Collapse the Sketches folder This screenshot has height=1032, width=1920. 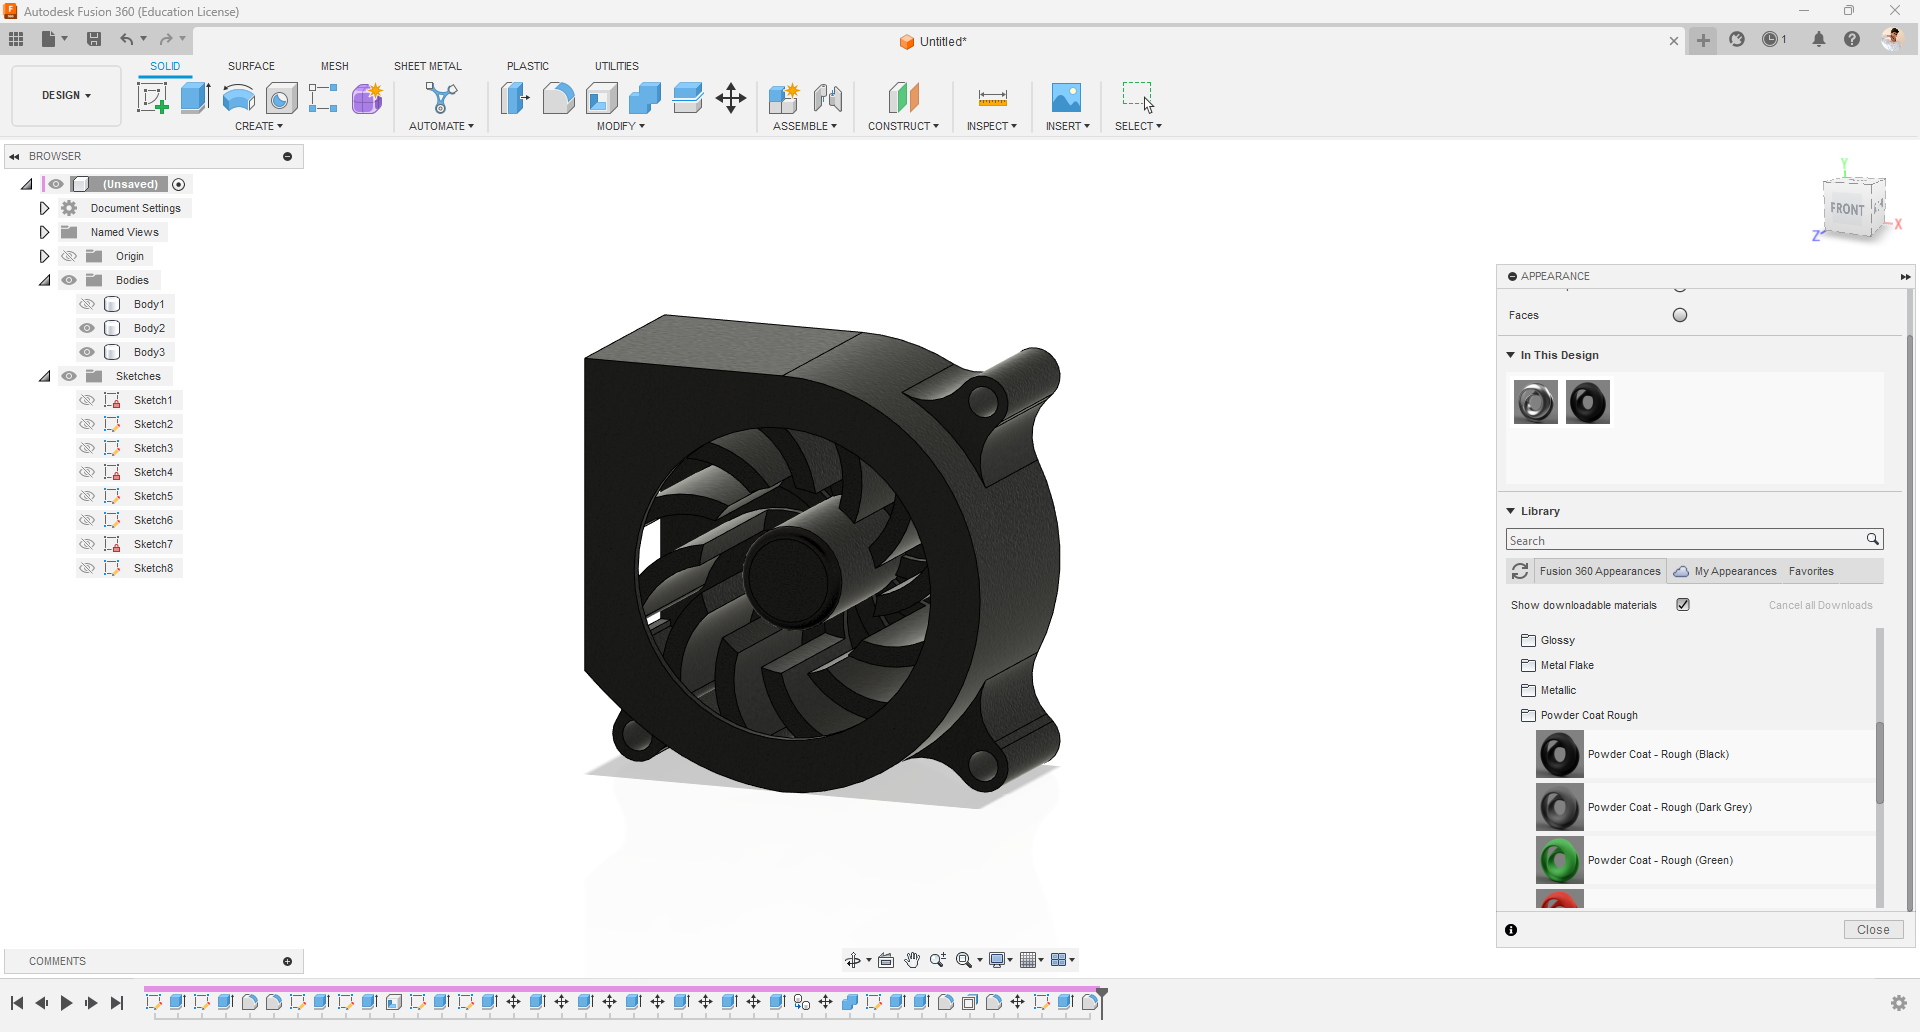click(45, 376)
